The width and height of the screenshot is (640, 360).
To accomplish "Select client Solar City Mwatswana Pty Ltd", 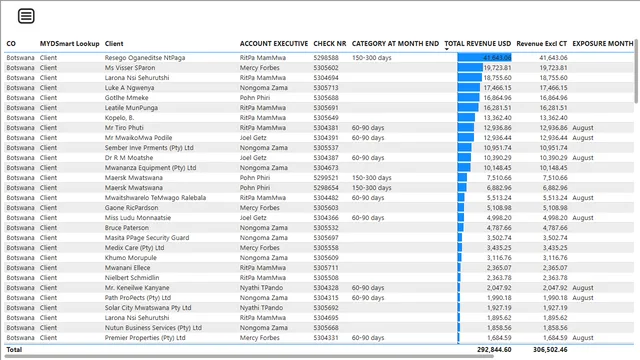I will point(148,308).
